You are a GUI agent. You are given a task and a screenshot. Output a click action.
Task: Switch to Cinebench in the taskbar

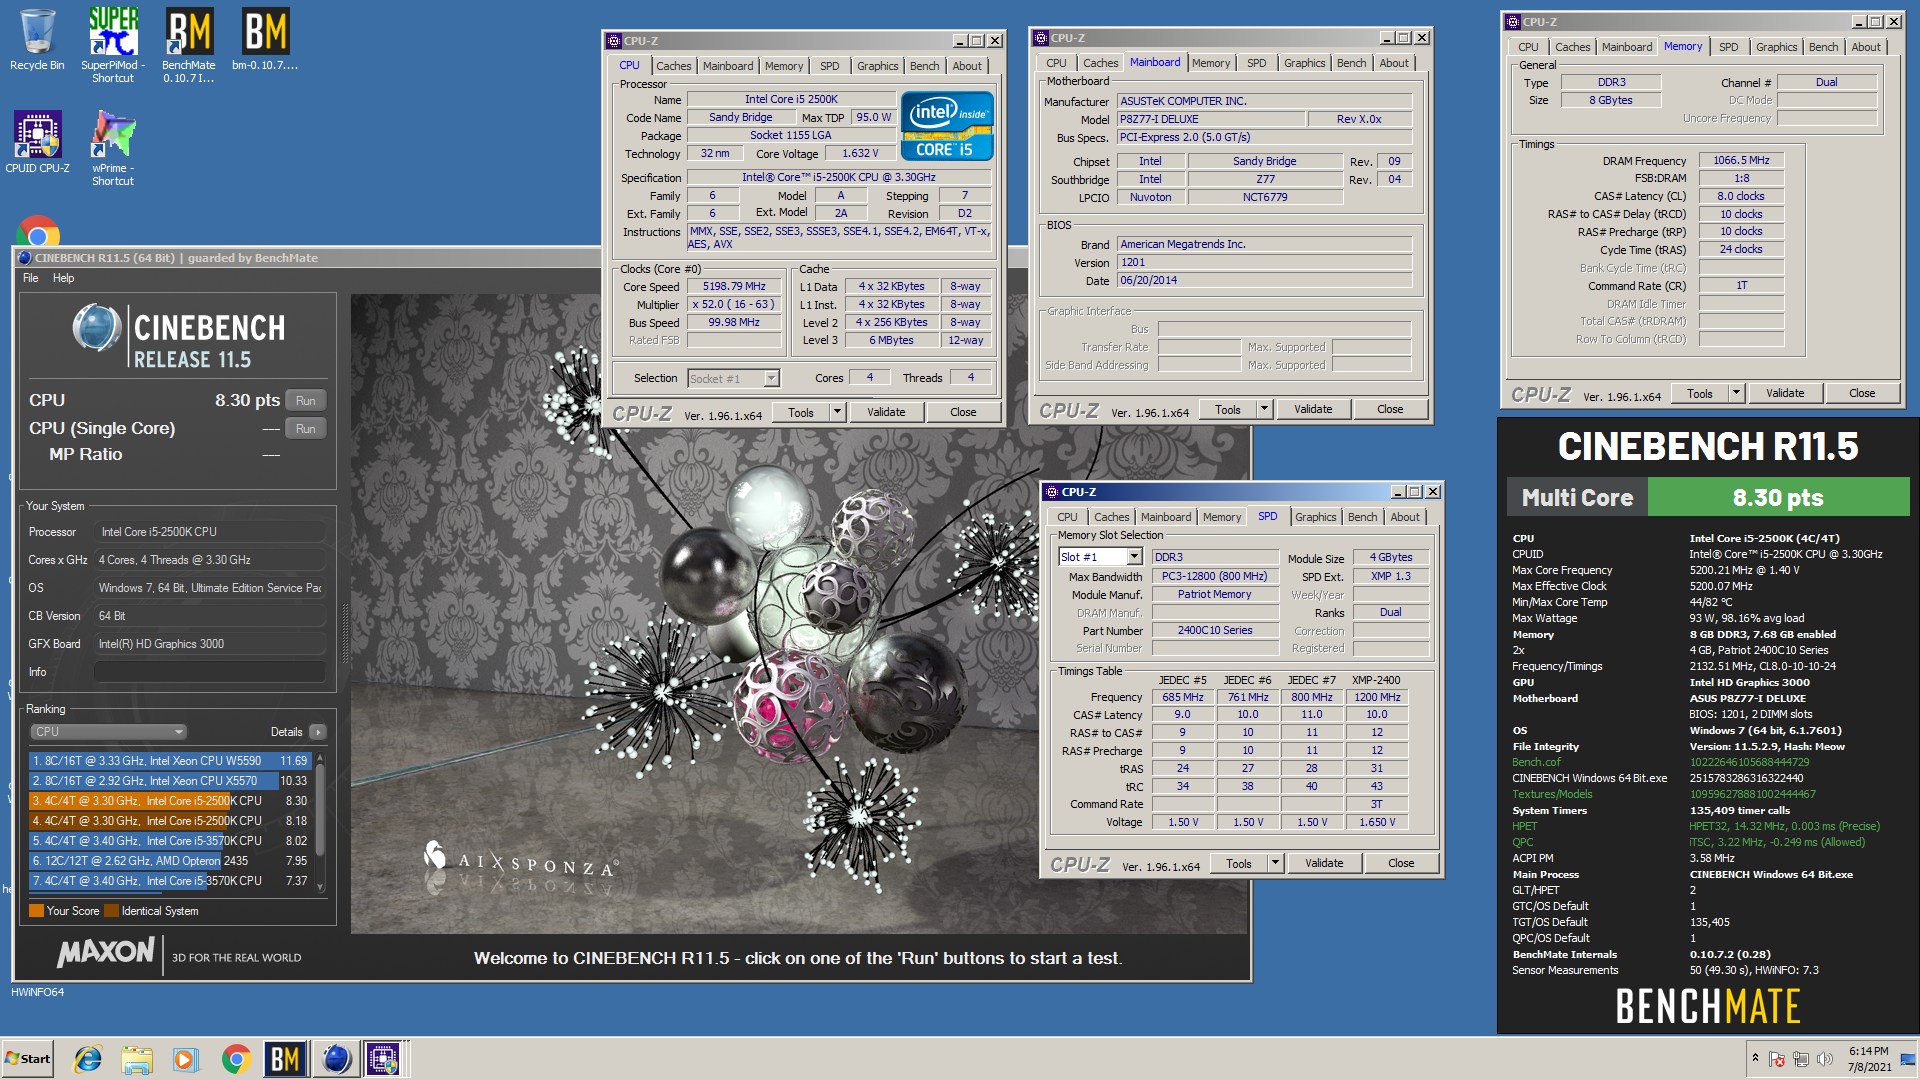tap(336, 1058)
